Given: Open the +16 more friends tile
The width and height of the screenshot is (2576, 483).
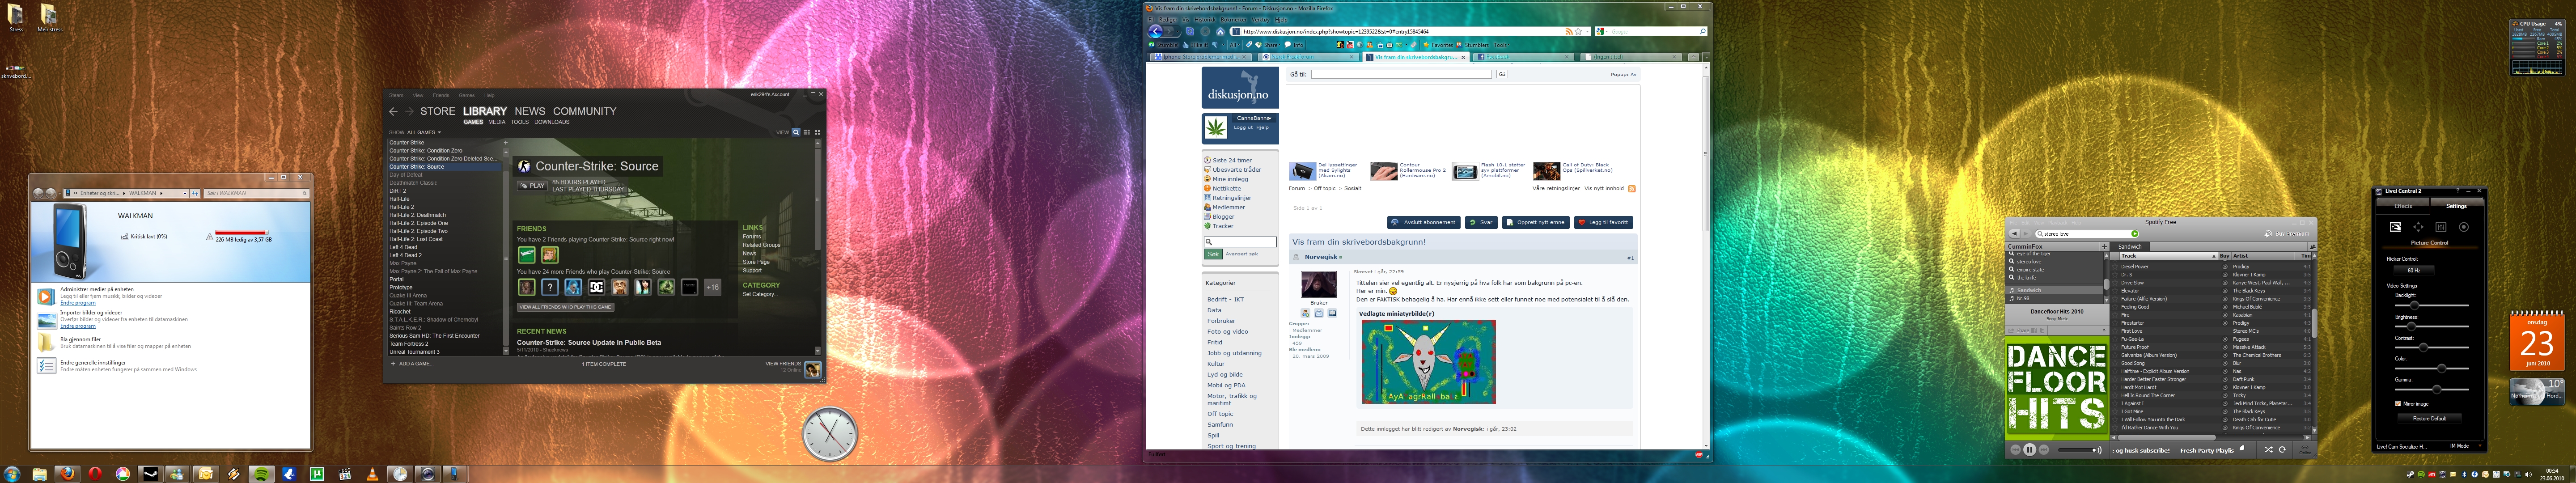Looking at the screenshot, I should pos(713,287).
